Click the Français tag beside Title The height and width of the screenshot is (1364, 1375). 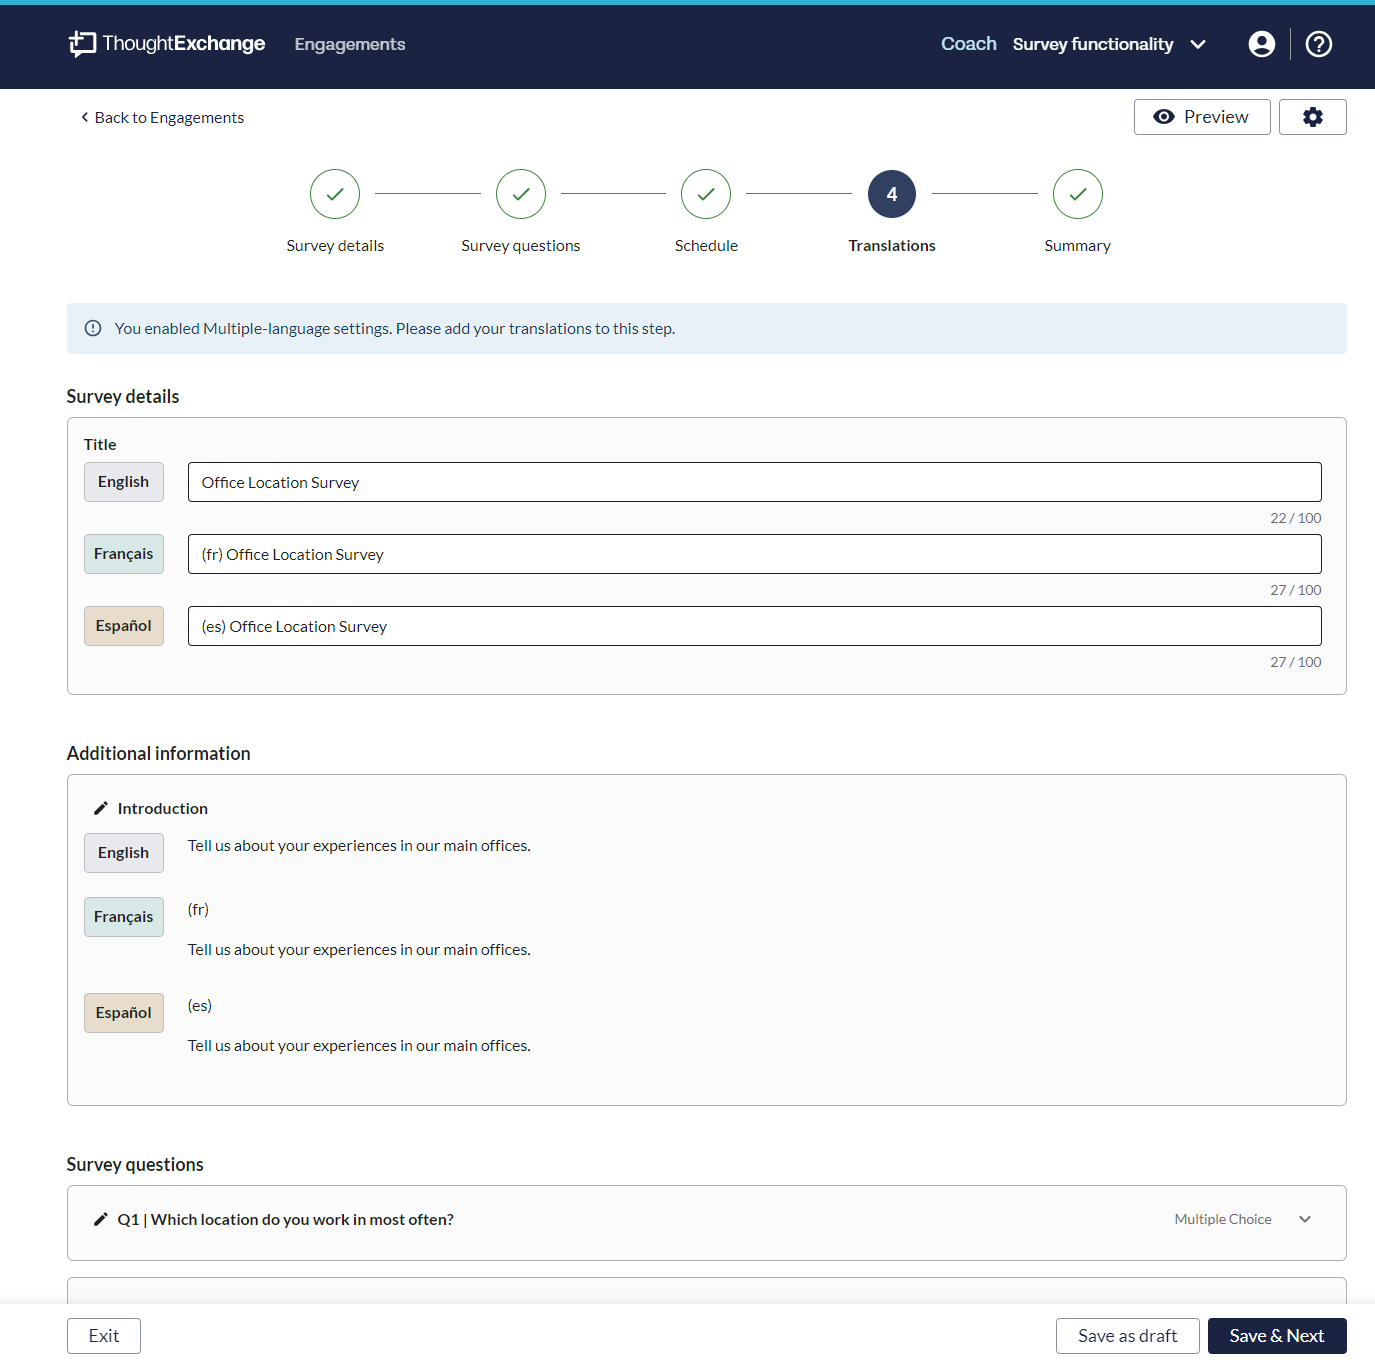pos(124,554)
